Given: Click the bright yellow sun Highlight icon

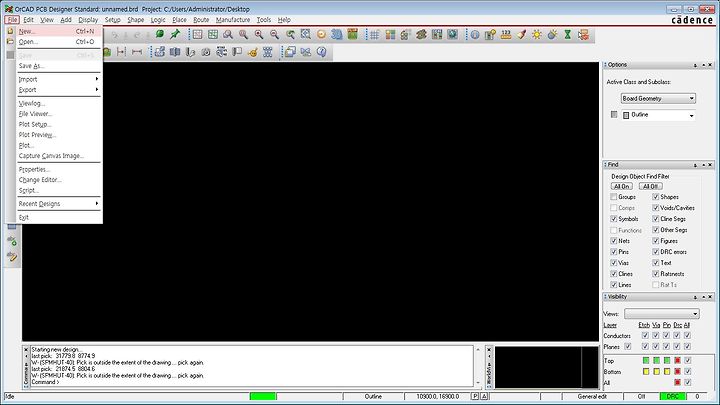Looking at the screenshot, I should pos(537,34).
